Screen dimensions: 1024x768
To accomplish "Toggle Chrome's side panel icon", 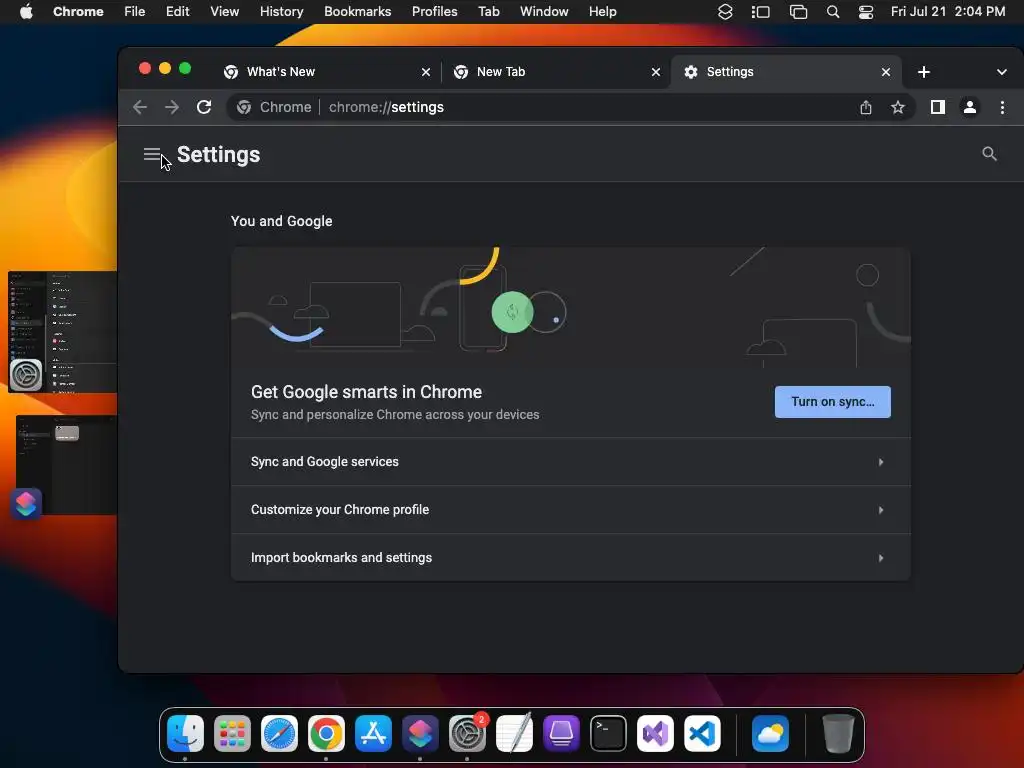I will pyautogui.click(x=937, y=107).
